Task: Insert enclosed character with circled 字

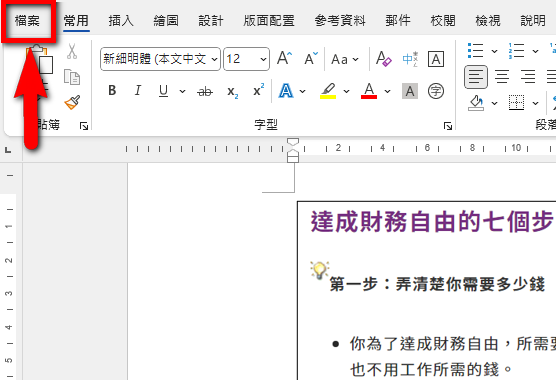Action: [436, 91]
